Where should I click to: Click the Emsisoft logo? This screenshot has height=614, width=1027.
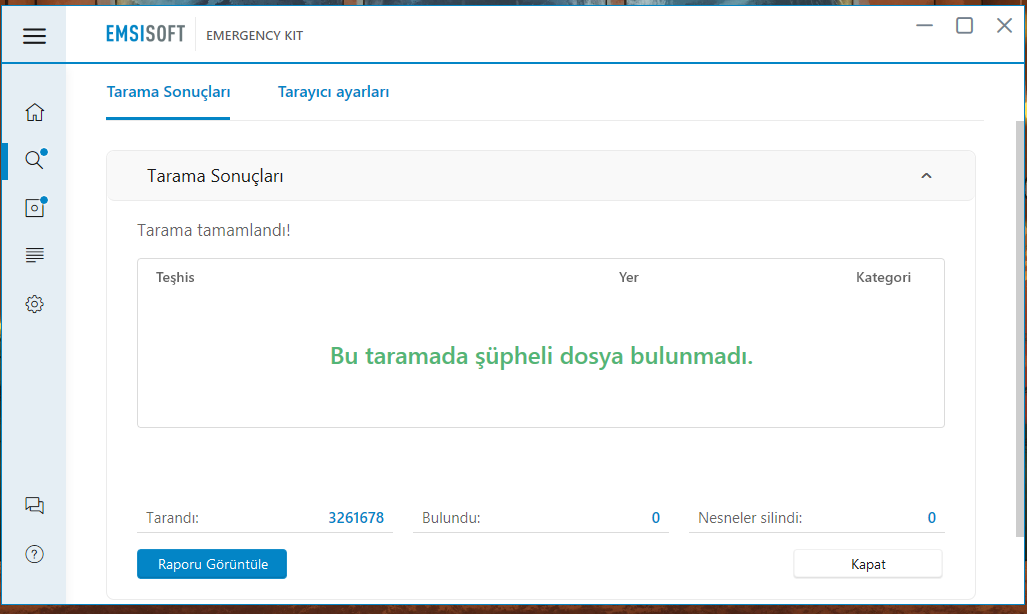click(x=145, y=34)
